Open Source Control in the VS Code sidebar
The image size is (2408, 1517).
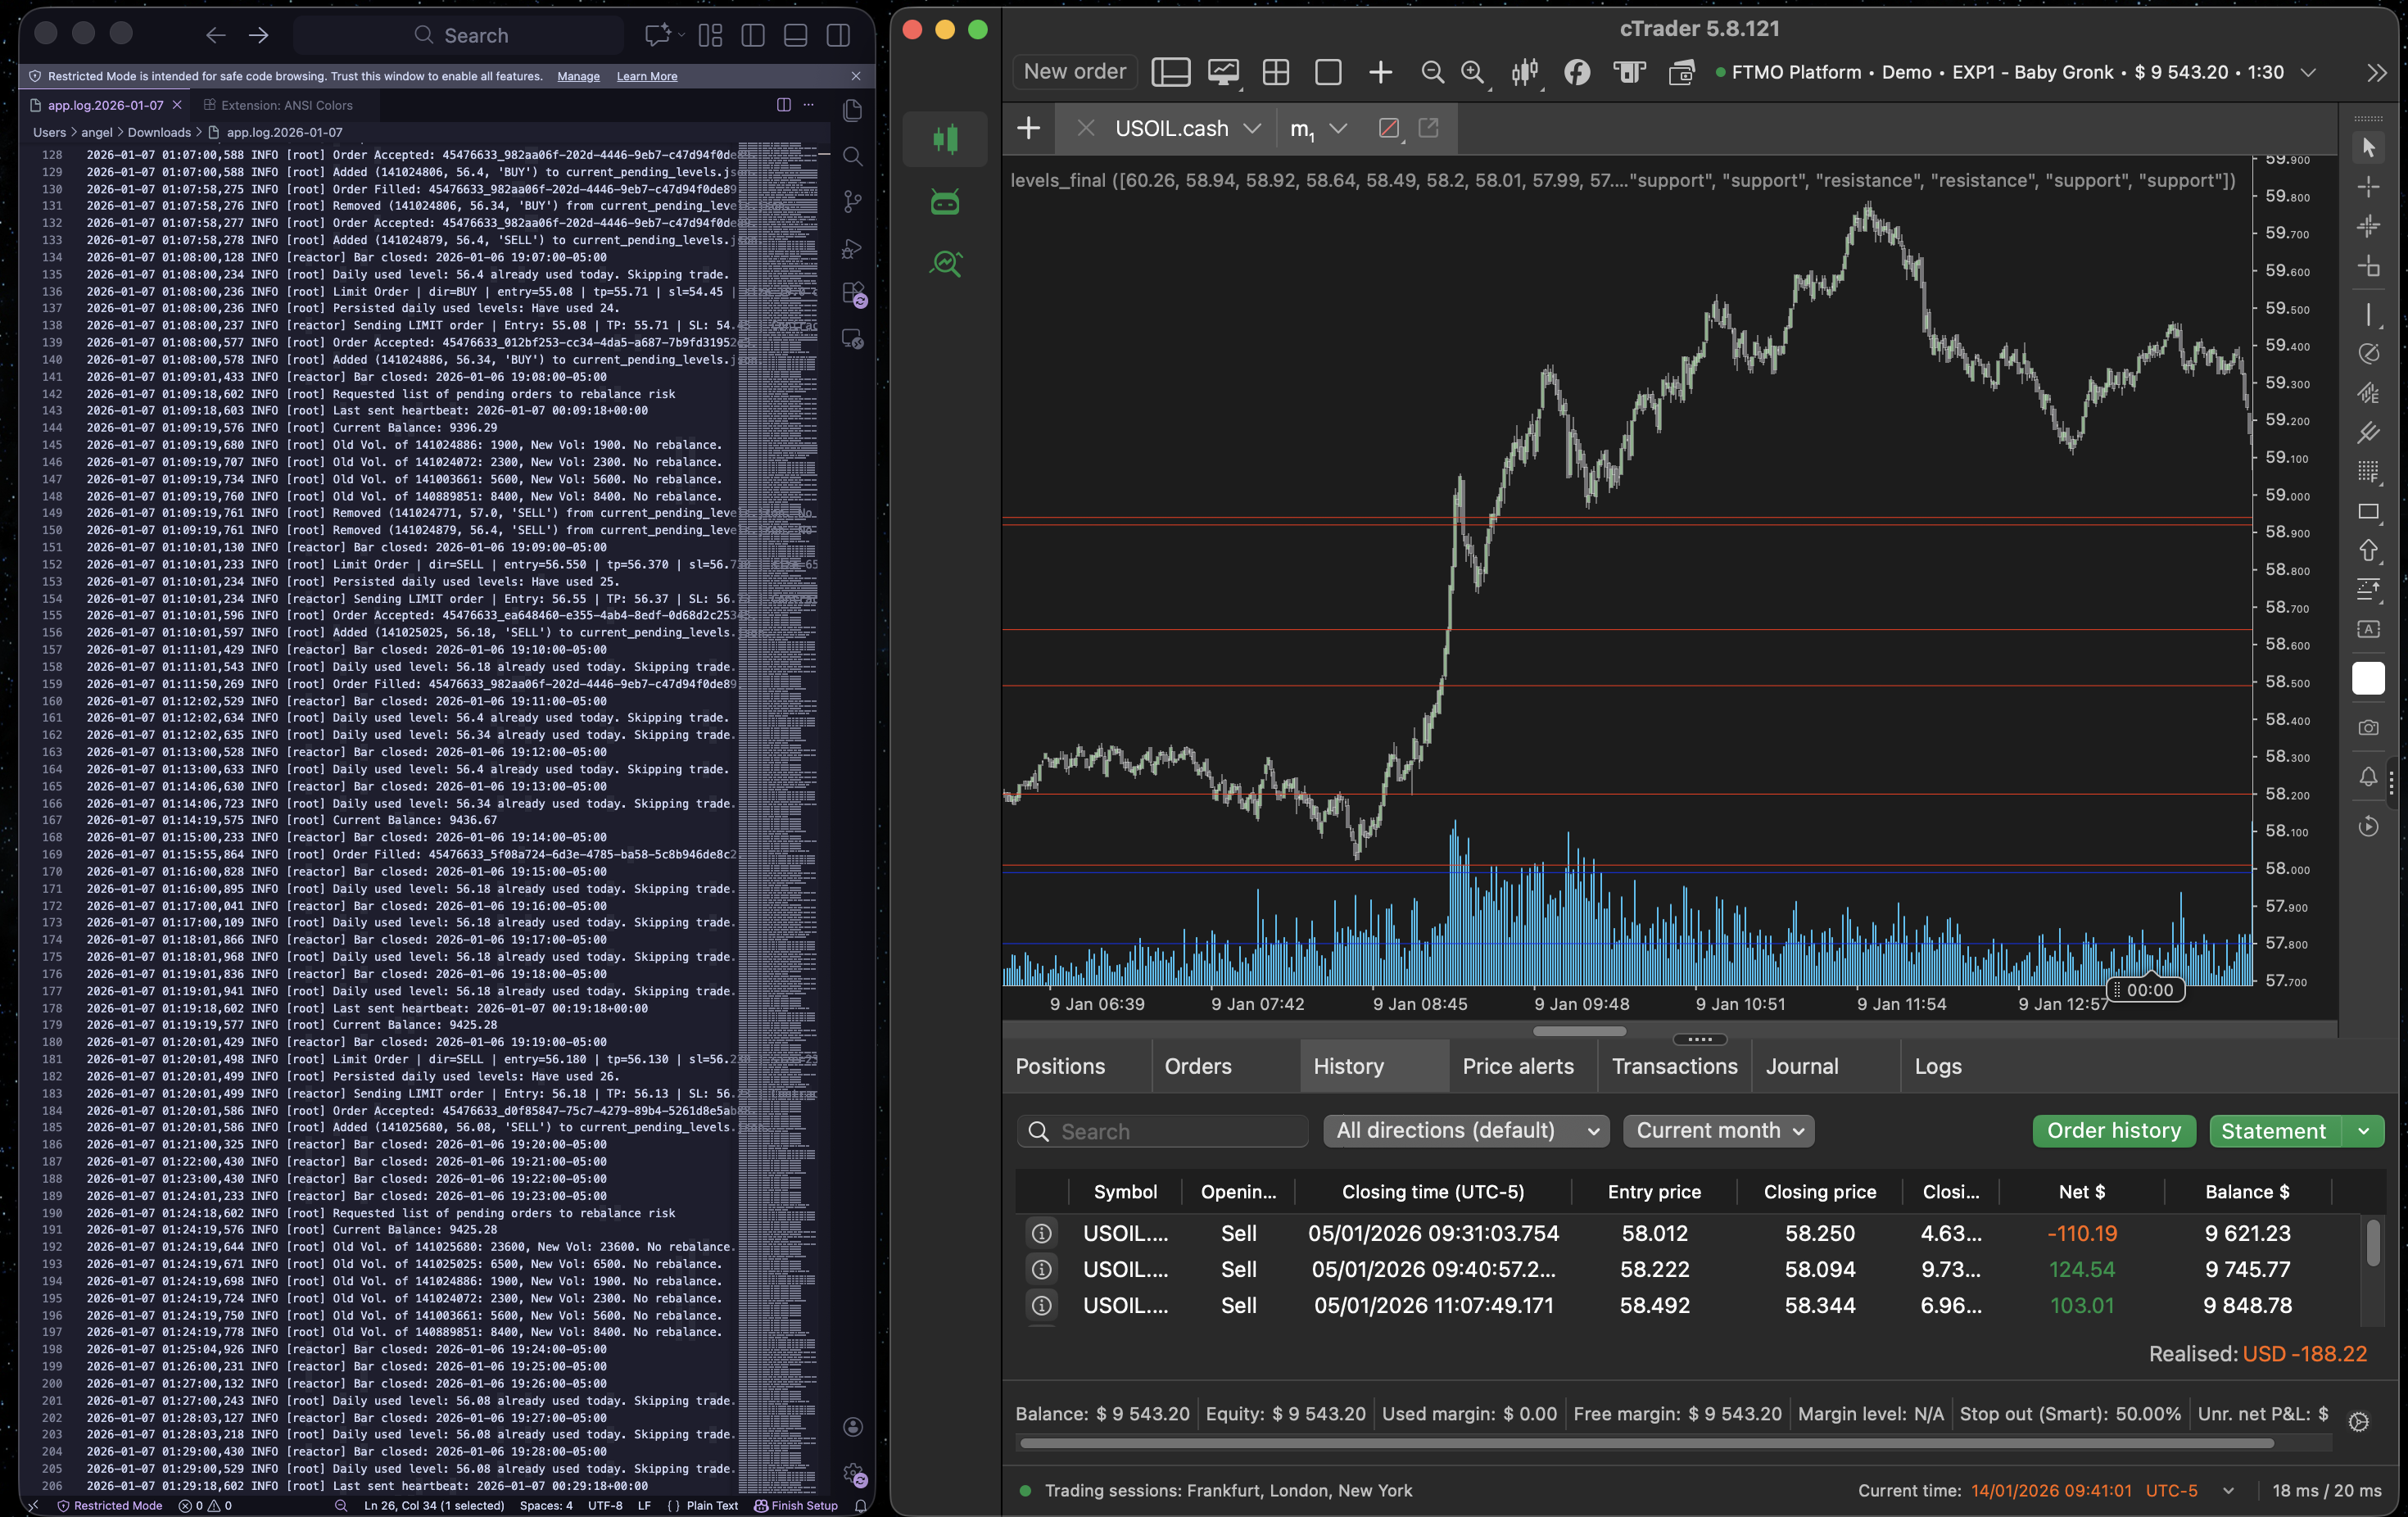(853, 201)
